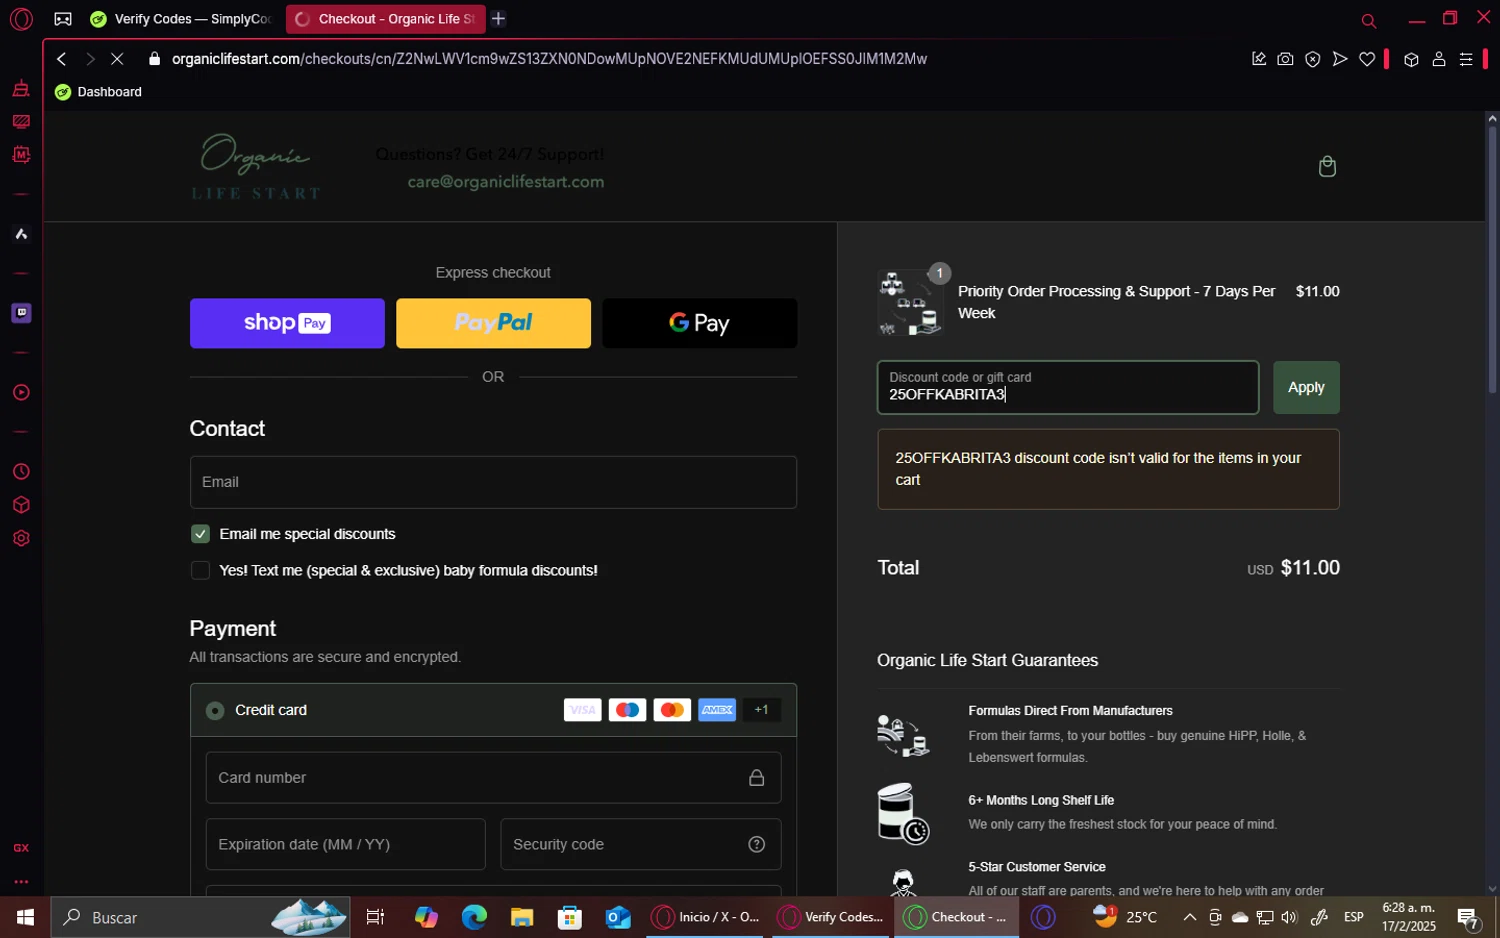Open History clock in sidebar
The width and height of the screenshot is (1500, 938).
pyautogui.click(x=21, y=472)
